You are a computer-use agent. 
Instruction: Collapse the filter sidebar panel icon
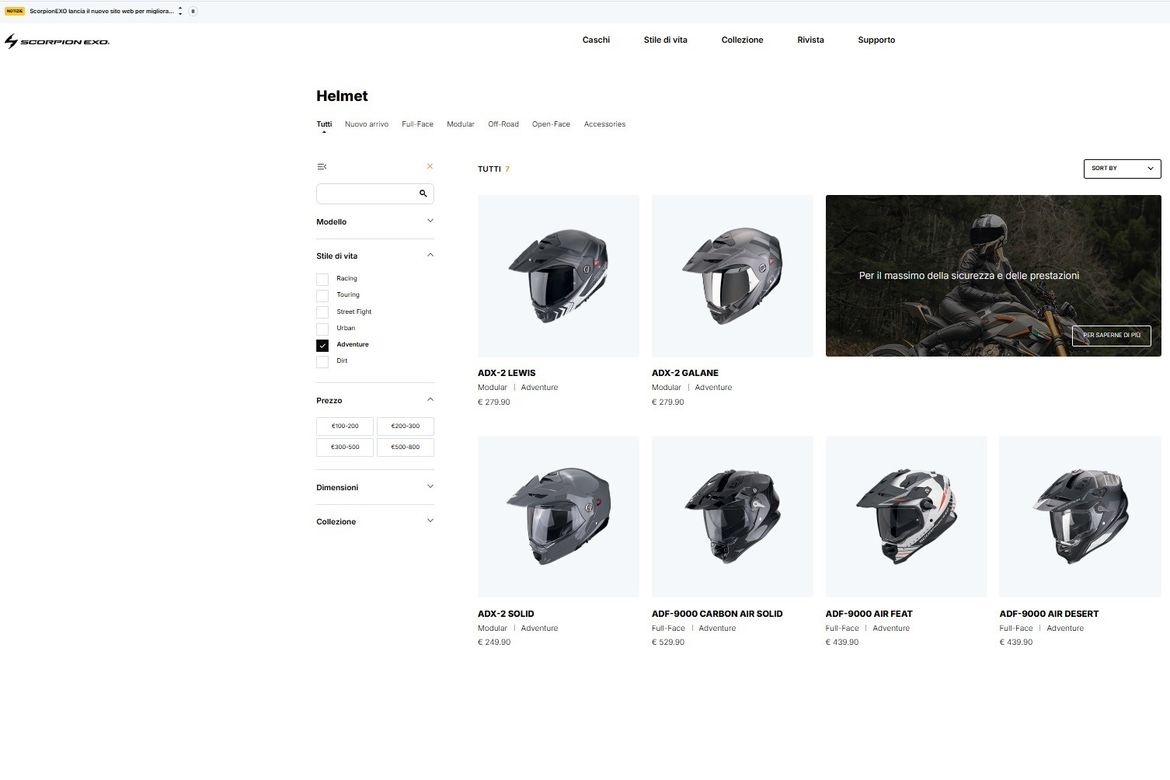tap(322, 166)
